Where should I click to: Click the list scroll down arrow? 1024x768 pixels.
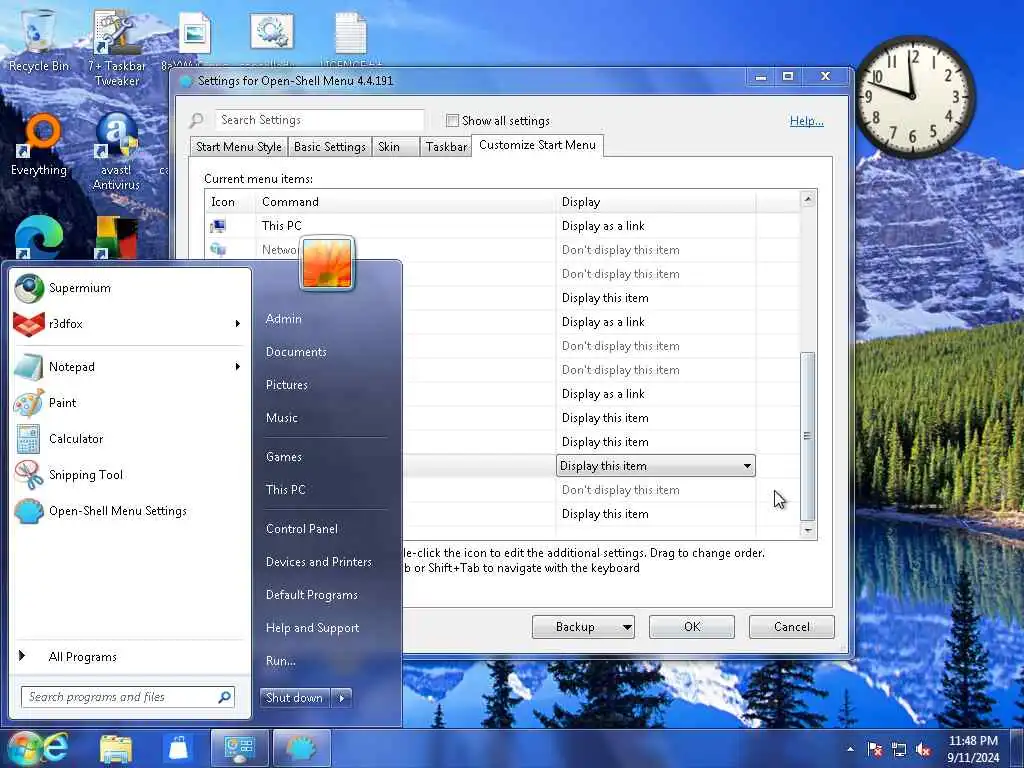pos(808,530)
